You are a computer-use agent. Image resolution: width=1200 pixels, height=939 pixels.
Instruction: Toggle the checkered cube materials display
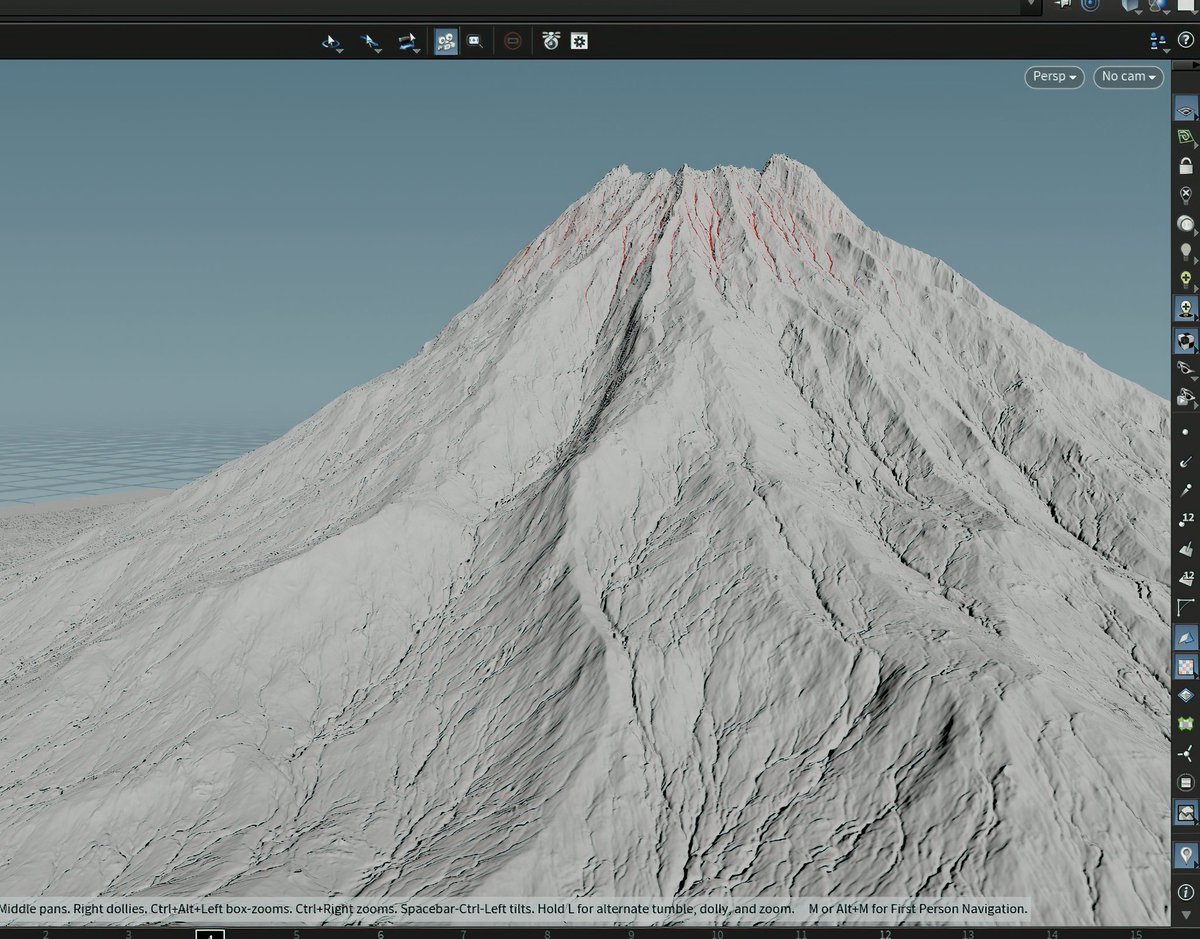[1185, 342]
